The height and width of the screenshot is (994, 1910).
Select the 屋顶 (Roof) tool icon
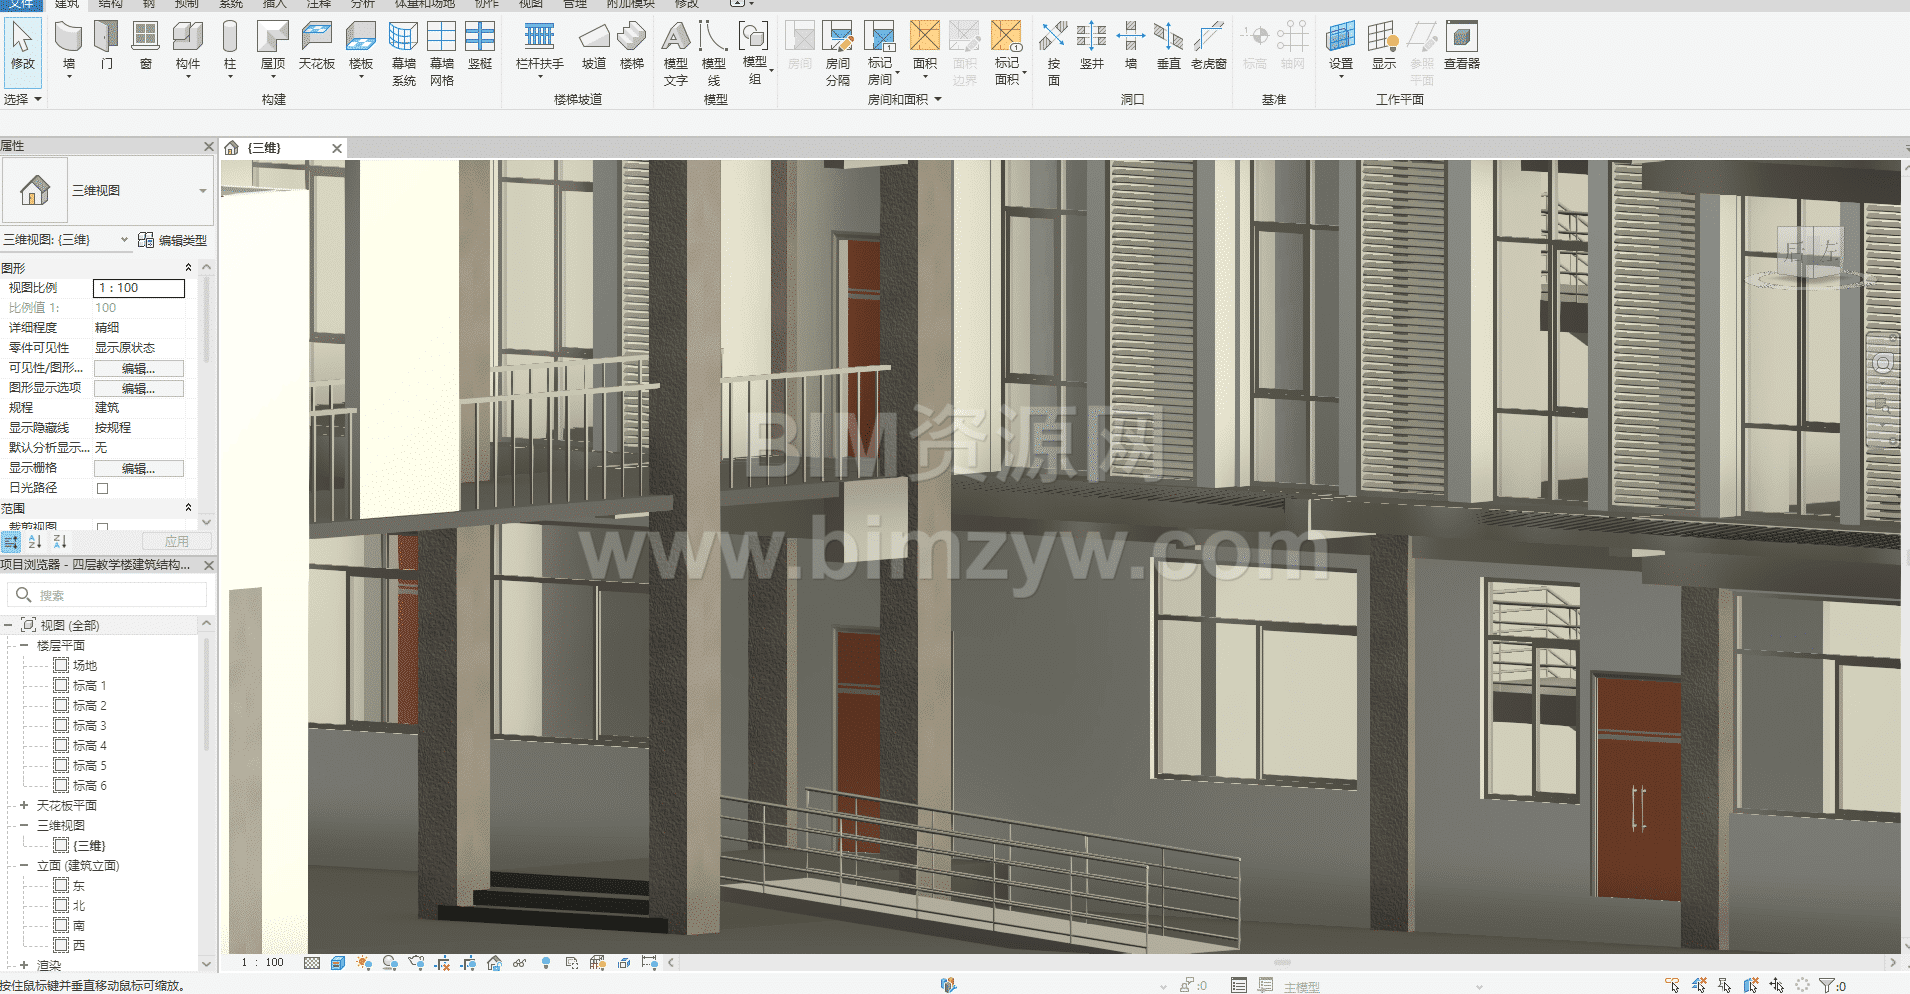273,37
